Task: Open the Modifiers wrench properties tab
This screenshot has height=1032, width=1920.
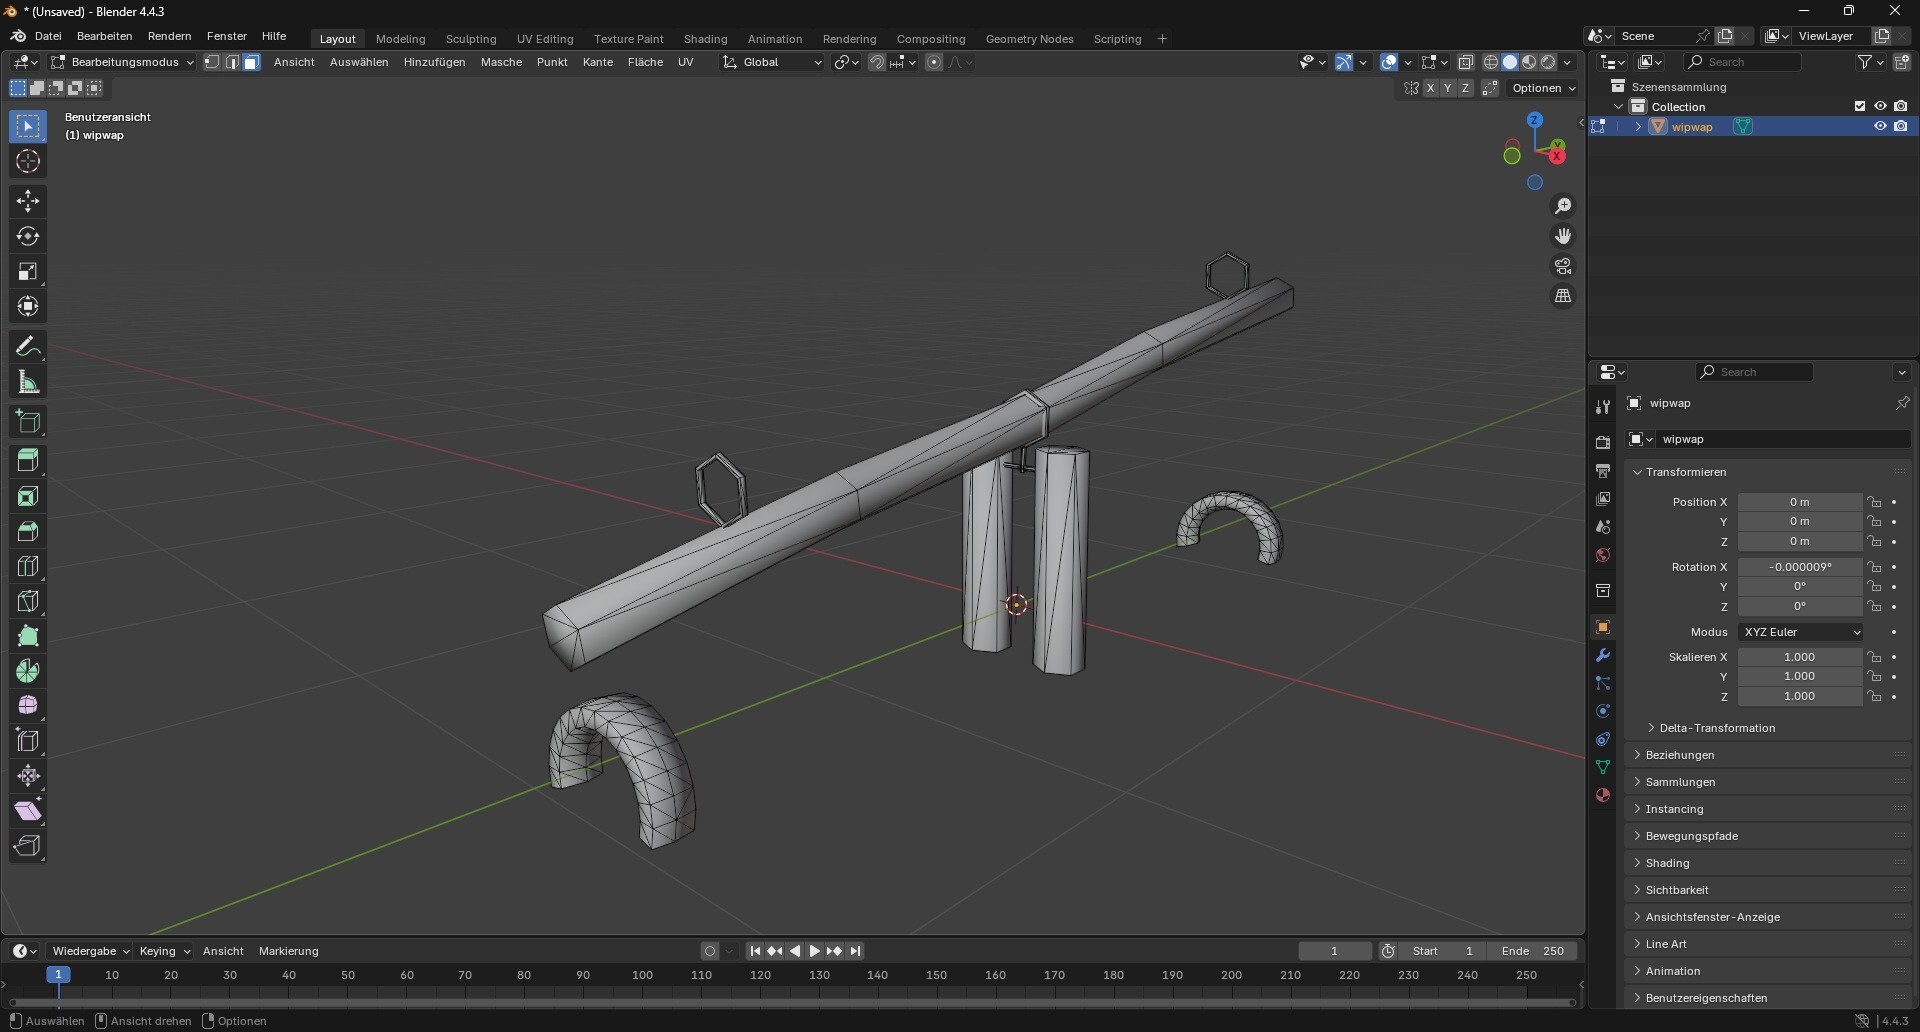Action: pyautogui.click(x=1603, y=656)
